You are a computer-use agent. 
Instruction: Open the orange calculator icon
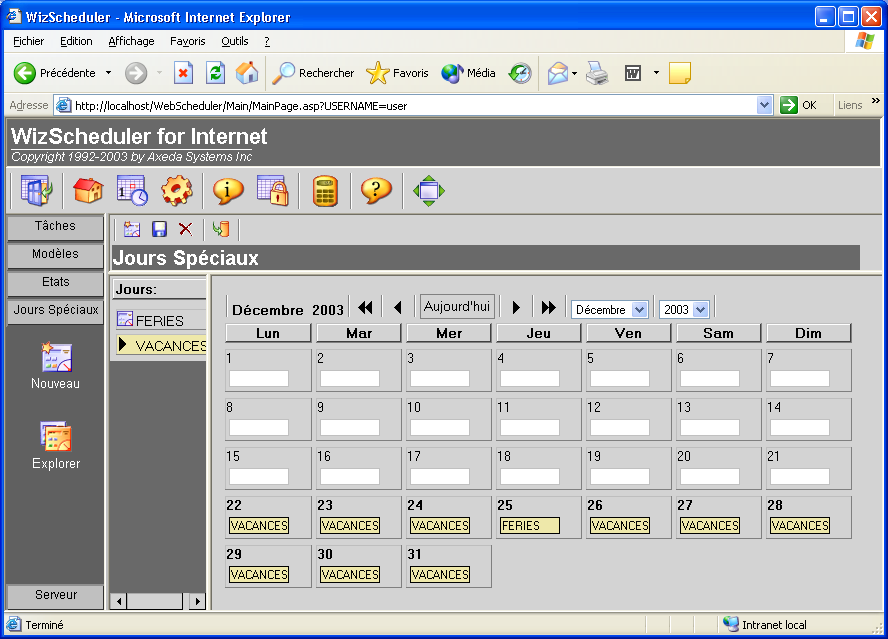[325, 191]
